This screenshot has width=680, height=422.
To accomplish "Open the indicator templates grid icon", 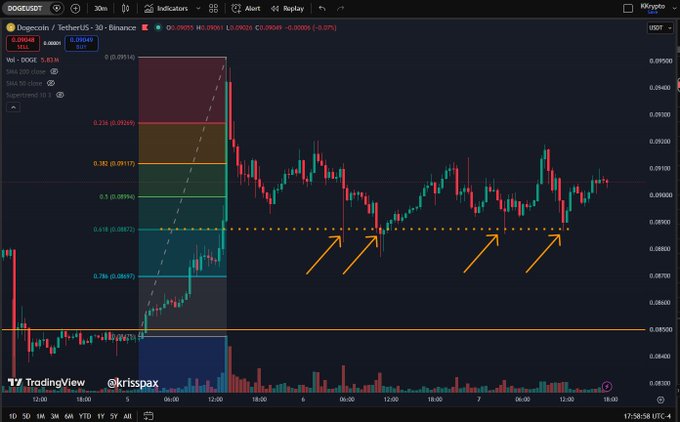I will (x=213, y=8).
